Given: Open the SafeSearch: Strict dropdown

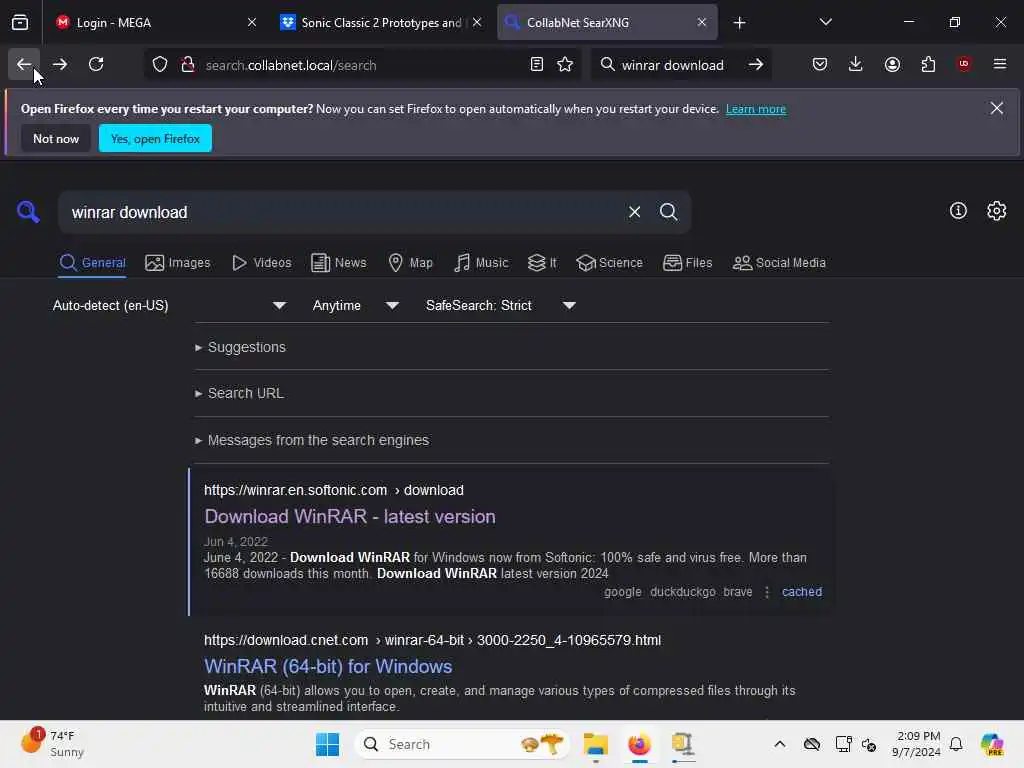Looking at the screenshot, I should [x=500, y=306].
